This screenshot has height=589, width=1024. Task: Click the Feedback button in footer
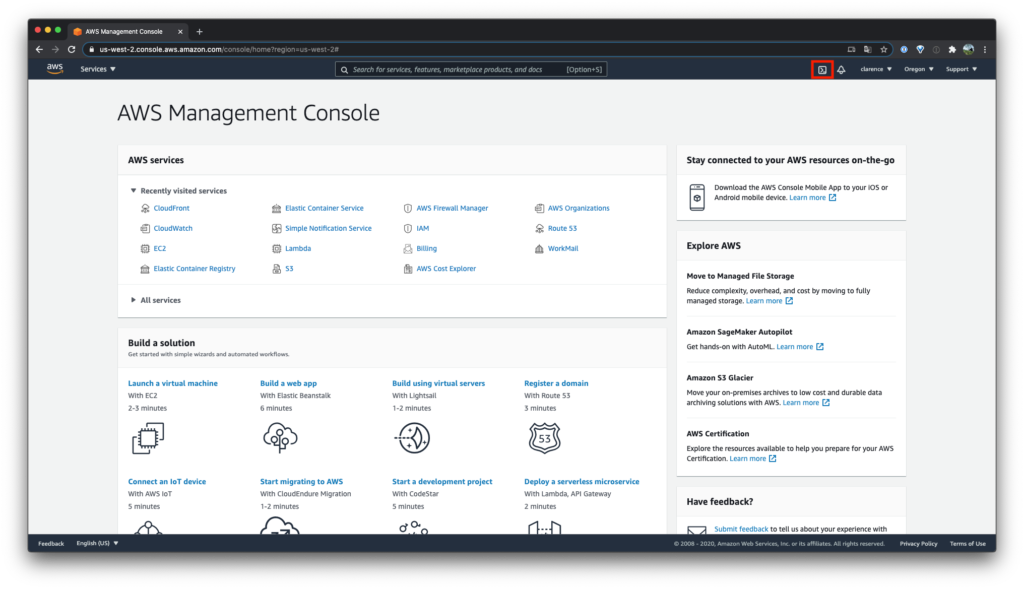pos(51,543)
